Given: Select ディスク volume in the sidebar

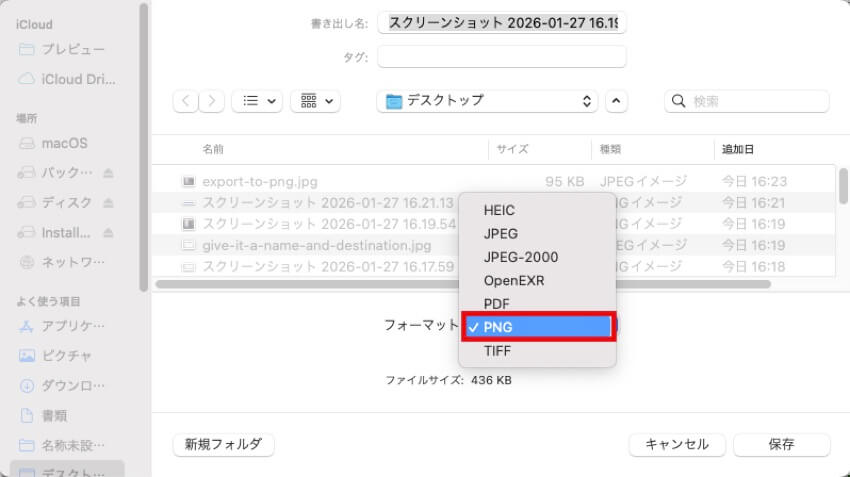Looking at the screenshot, I should 56,203.
